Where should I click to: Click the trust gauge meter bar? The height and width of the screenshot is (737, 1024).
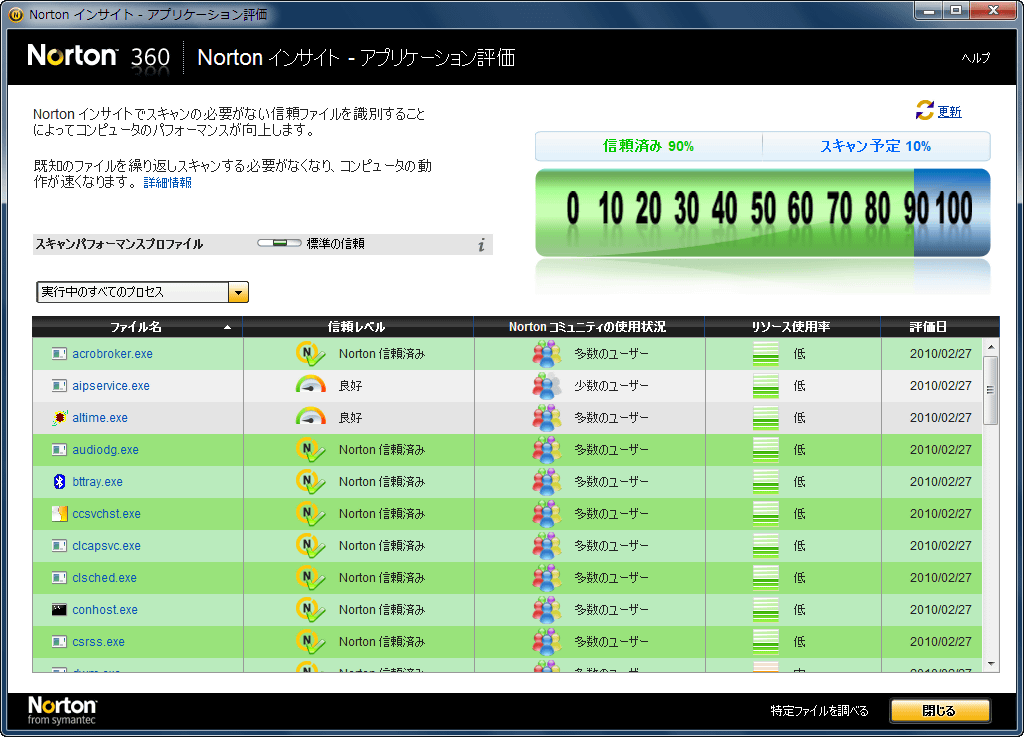click(762, 212)
